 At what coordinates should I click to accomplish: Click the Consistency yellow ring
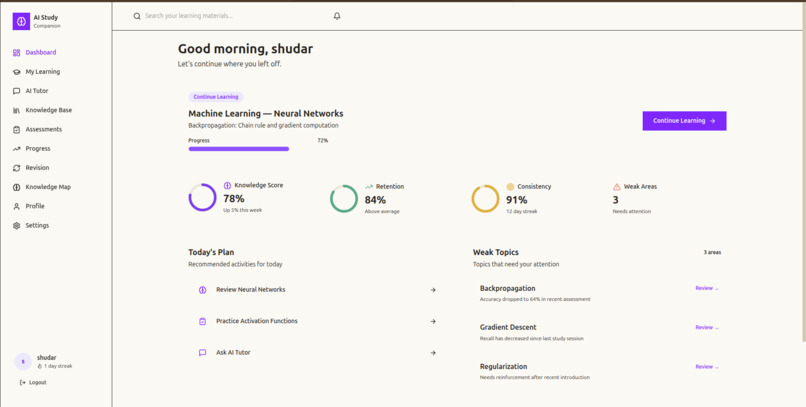pyautogui.click(x=485, y=199)
